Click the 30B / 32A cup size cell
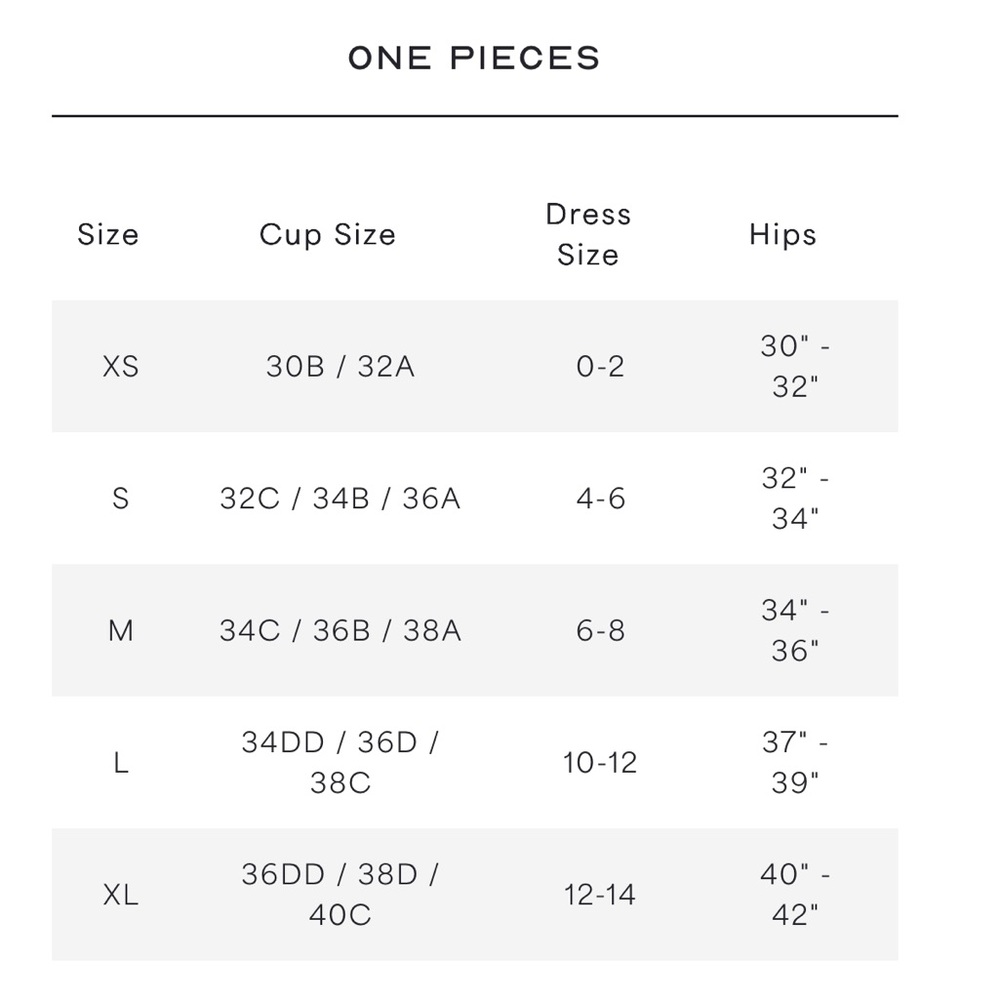The image size is (1000, 1000). coord(341,367)
